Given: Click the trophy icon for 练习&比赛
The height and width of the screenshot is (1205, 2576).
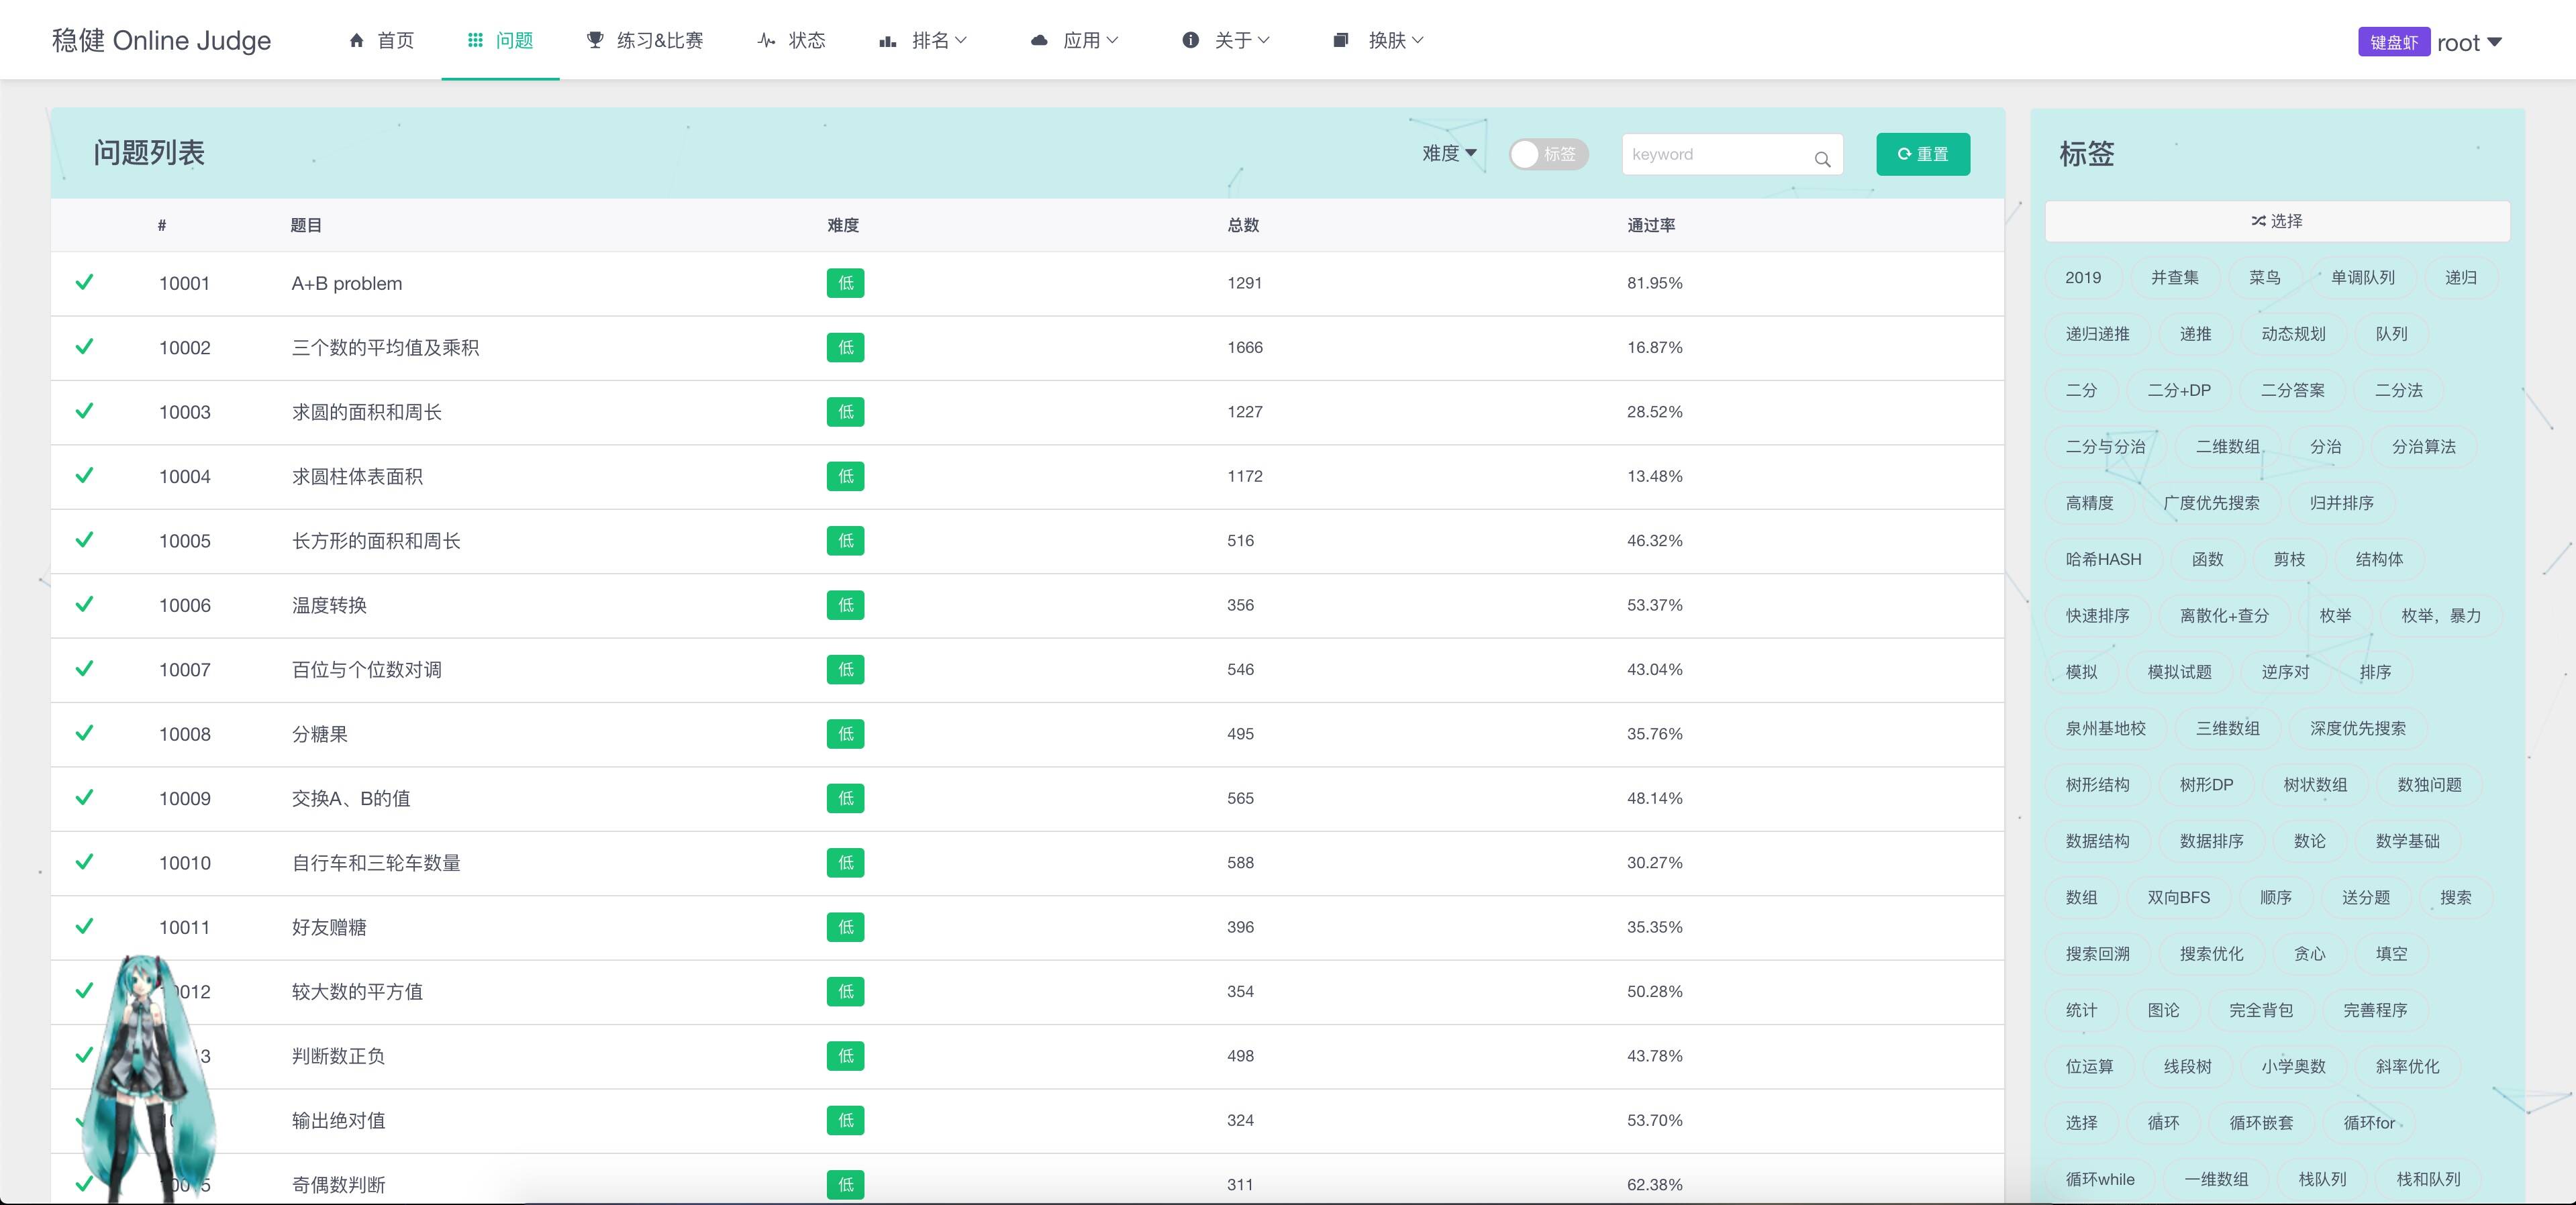Looking at the screenshot, I should [x=595, y=41].
